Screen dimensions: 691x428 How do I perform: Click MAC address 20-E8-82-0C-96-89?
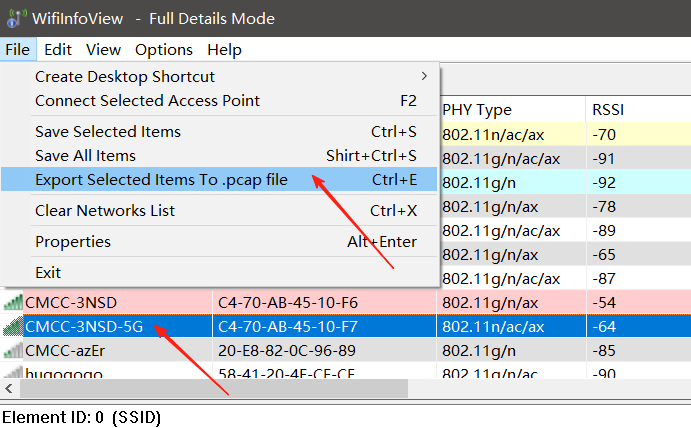(x=287, y=351)
